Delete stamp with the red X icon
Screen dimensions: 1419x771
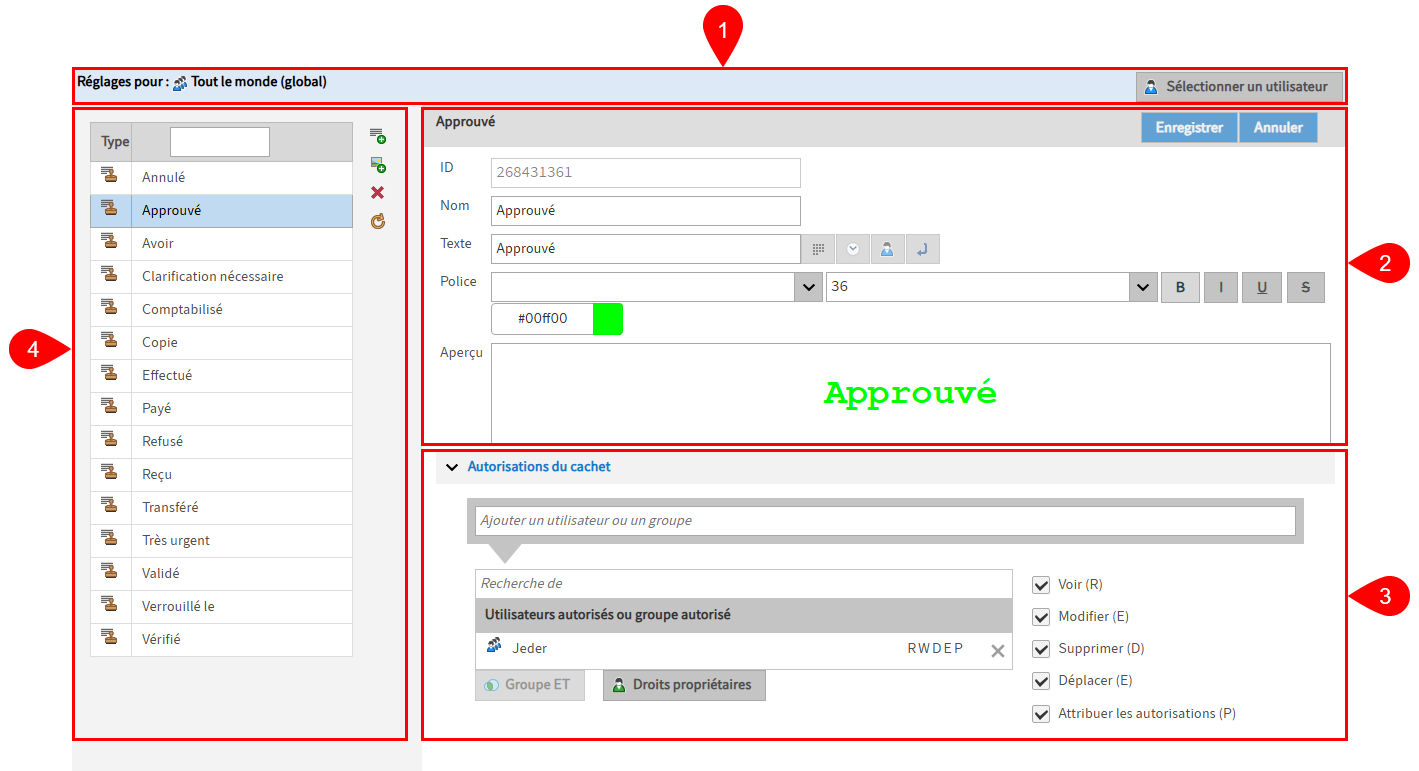point(378,193)
